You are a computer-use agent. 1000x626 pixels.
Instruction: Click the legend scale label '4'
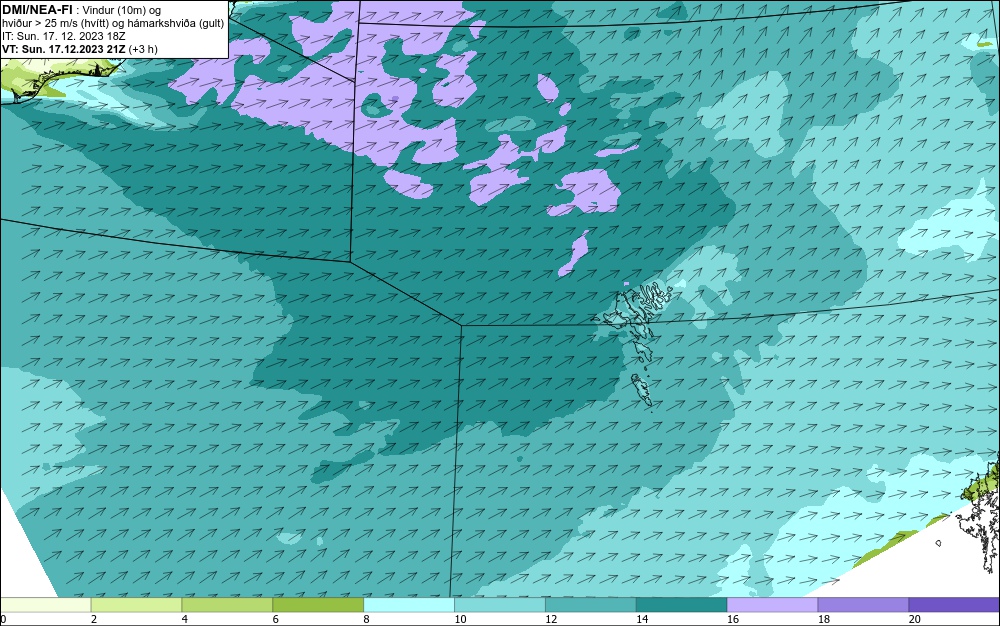point(184,619)
